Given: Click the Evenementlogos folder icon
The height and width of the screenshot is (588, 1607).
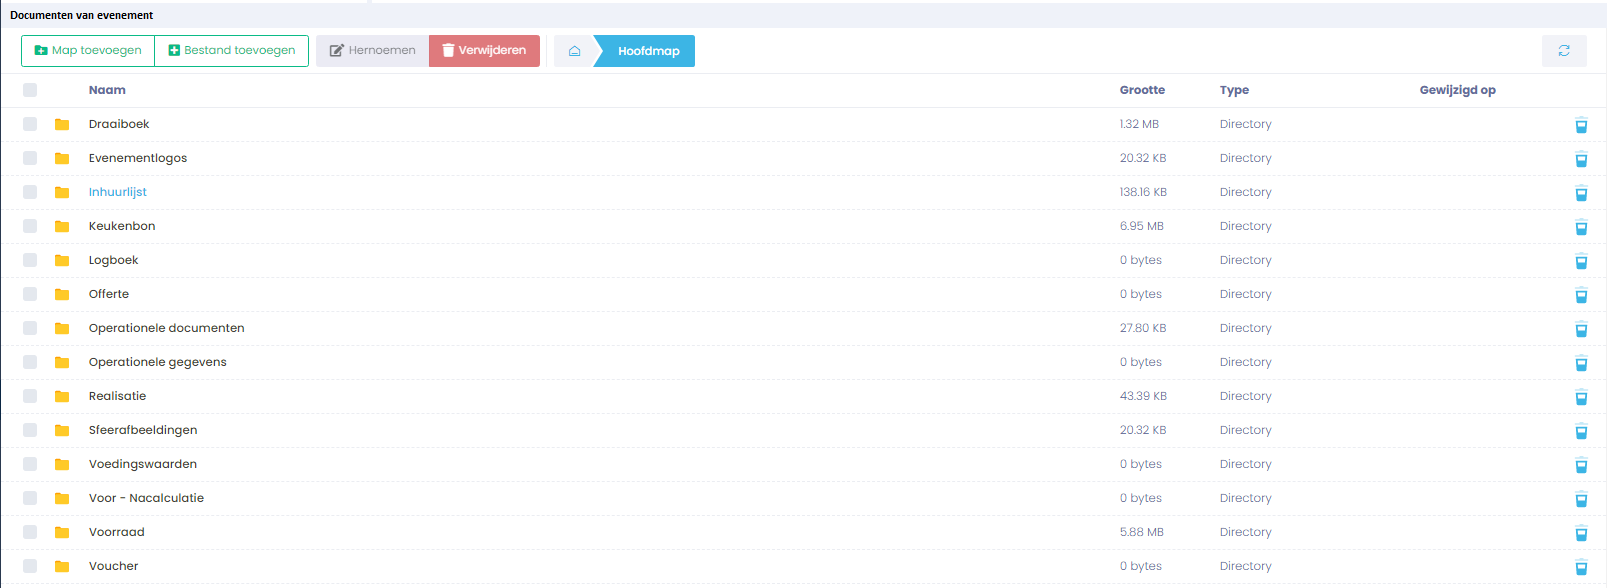Looking at the screenshot, I should tap(62, 158).
